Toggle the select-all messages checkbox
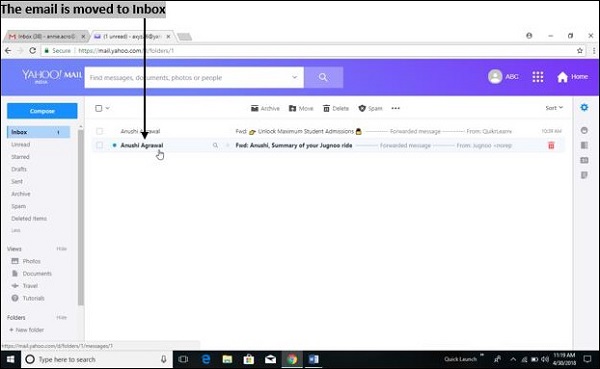 [99, 108]
